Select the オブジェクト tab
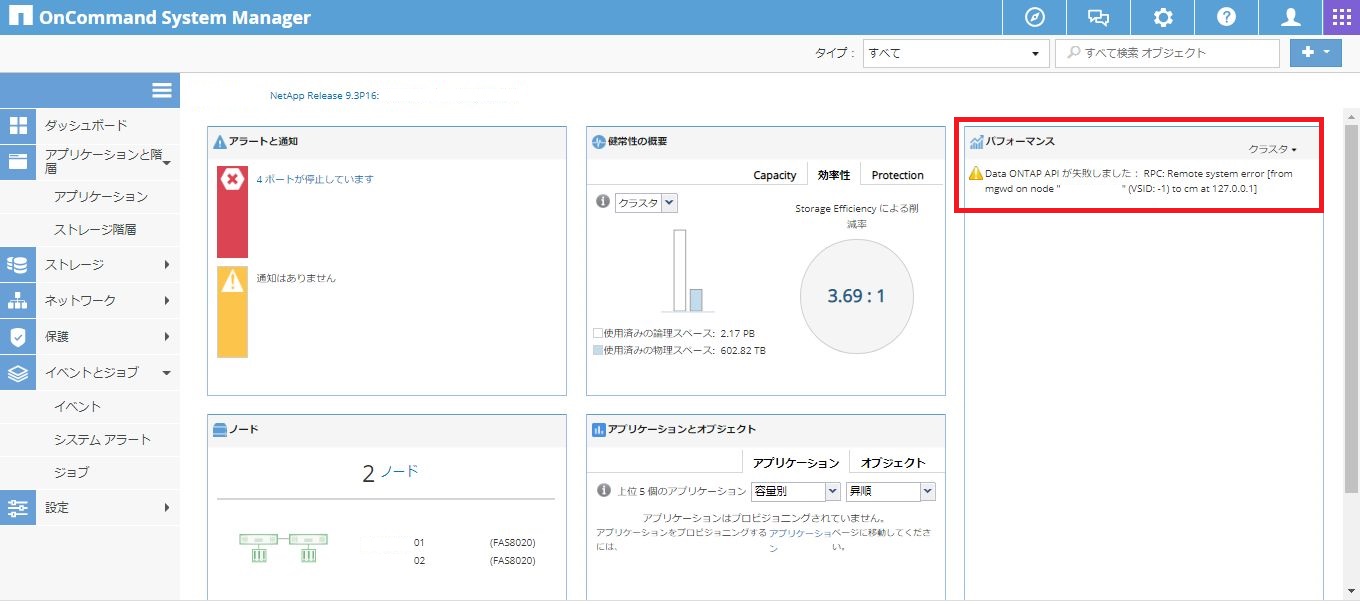The height and width of the screenshot is (604, 1360). click(x=893, y=463)
